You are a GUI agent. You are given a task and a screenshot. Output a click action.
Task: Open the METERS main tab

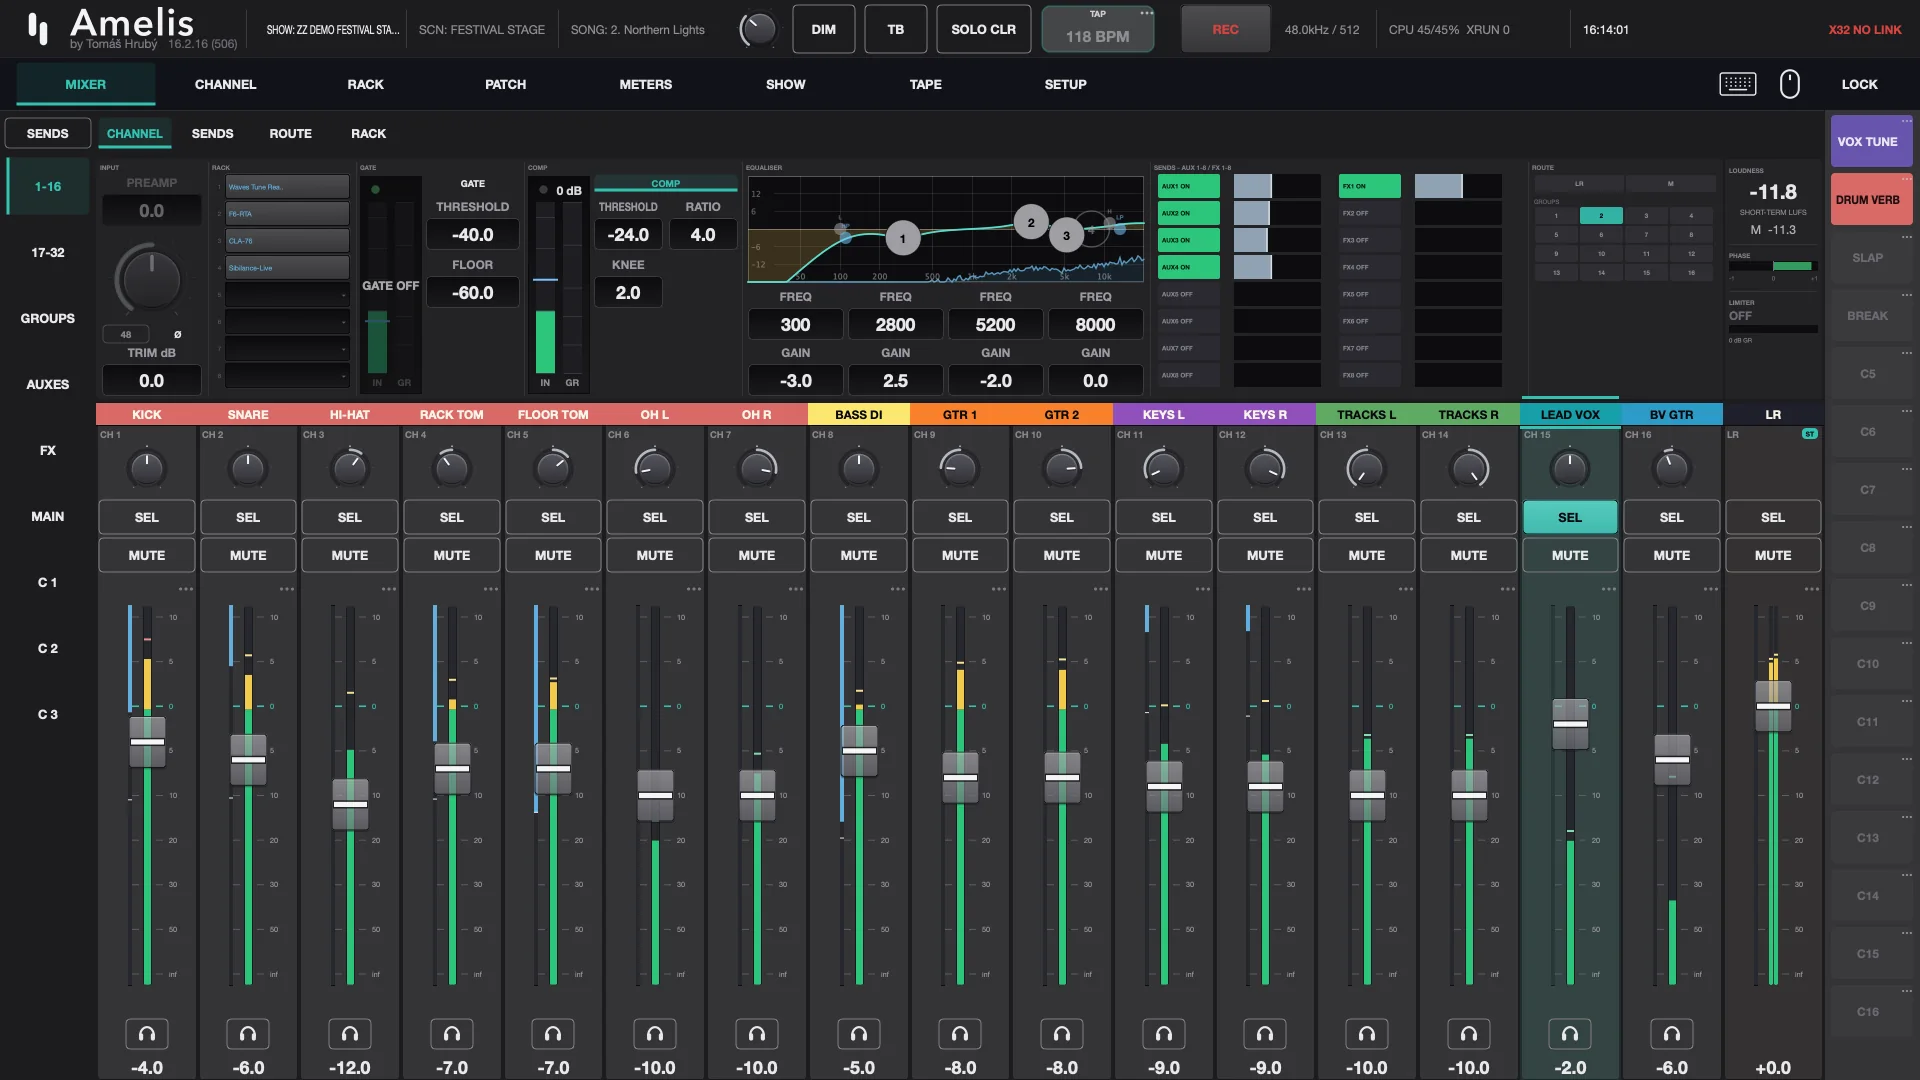click(x=645, y=84)
